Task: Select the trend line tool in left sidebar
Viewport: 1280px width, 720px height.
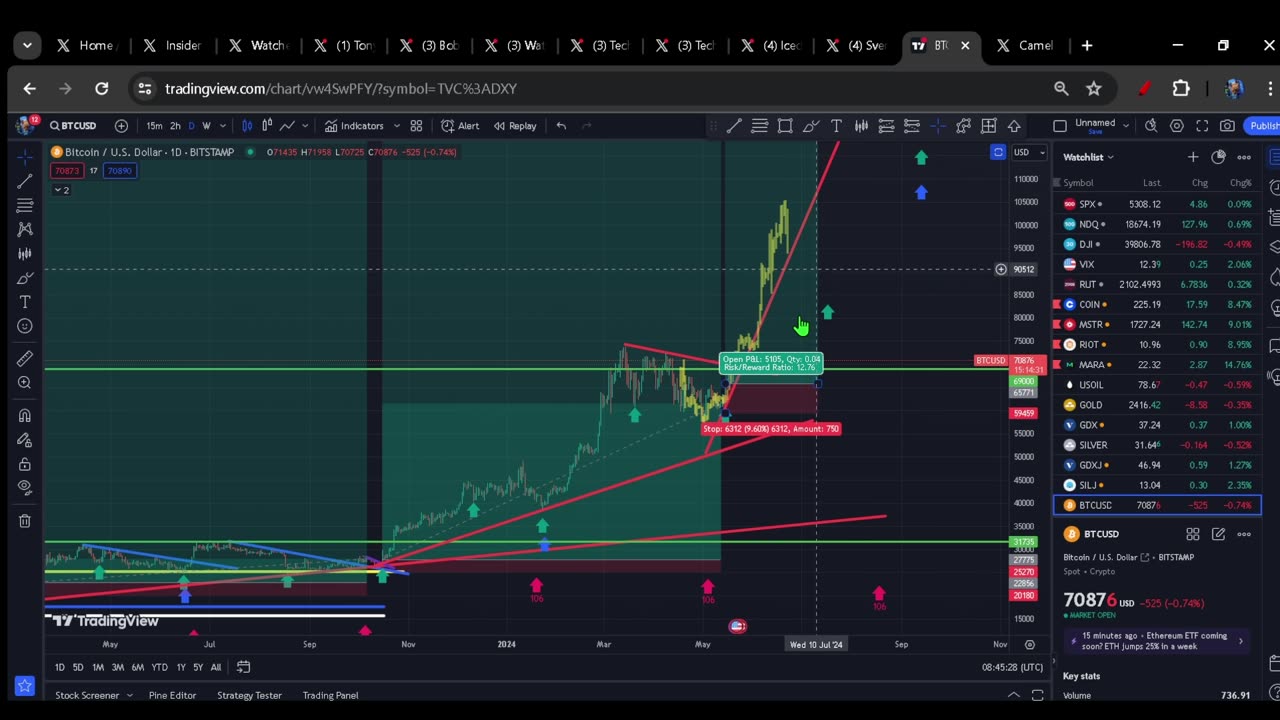Action: [x=25, y=181]
